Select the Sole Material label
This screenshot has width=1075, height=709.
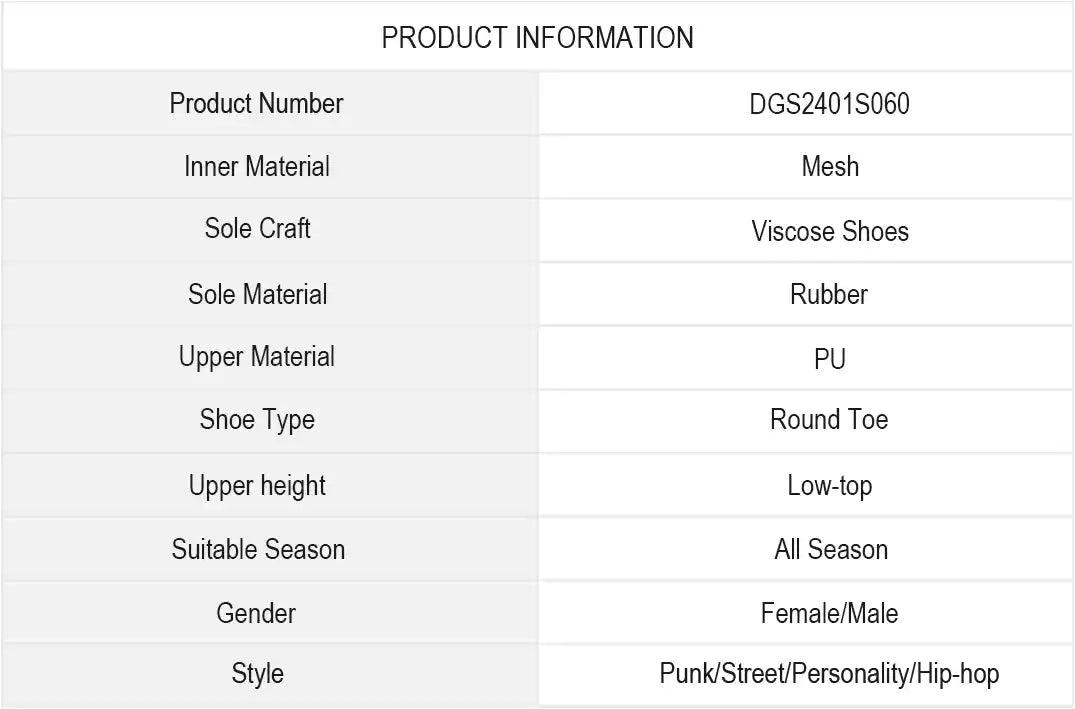pos(257,294)
